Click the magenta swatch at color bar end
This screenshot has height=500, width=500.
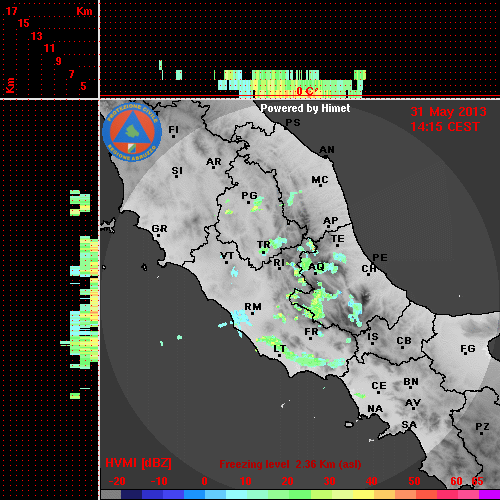pos(489,495)
